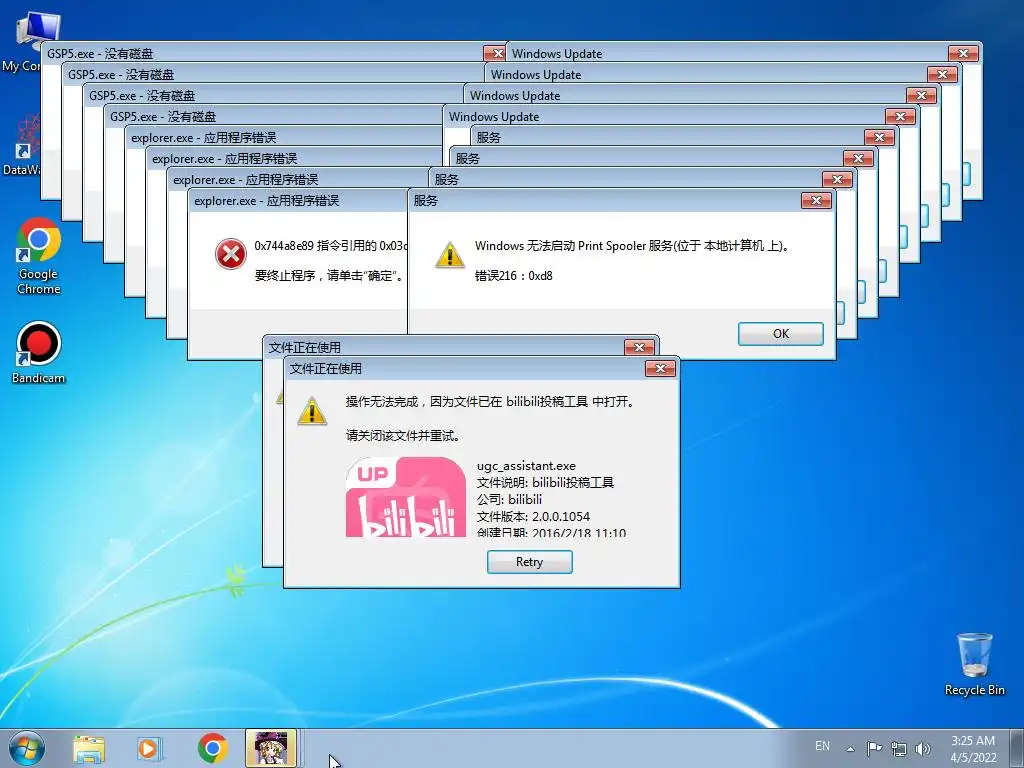
Task: Click the frontmost GSP5.exe dialog title bar
Action: point(274,117)
